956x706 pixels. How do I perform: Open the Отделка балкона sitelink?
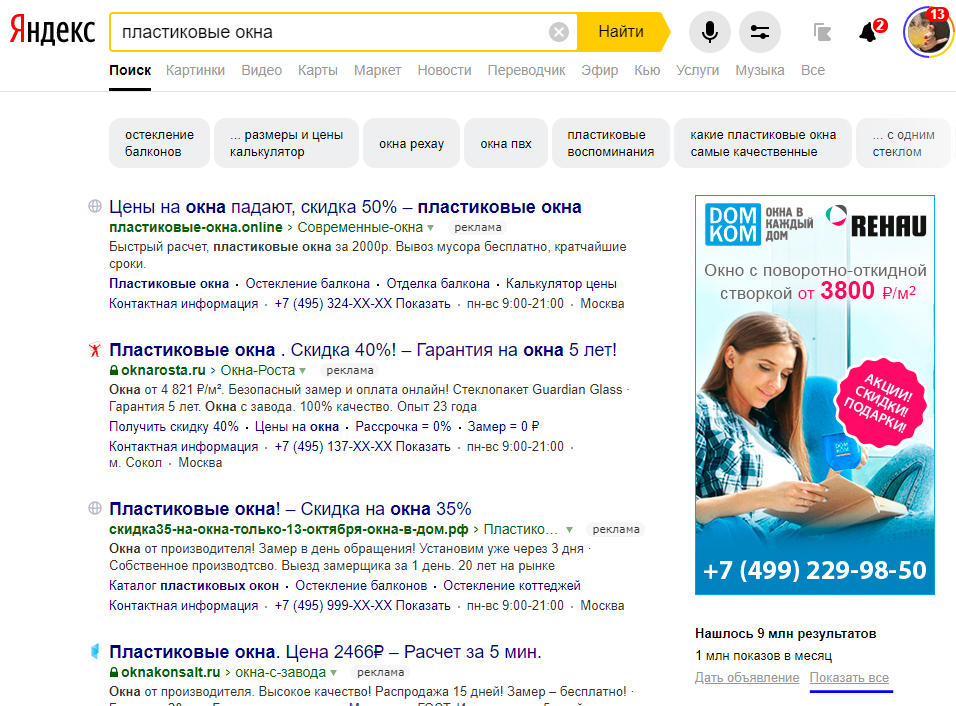click(x=438, y=283)
